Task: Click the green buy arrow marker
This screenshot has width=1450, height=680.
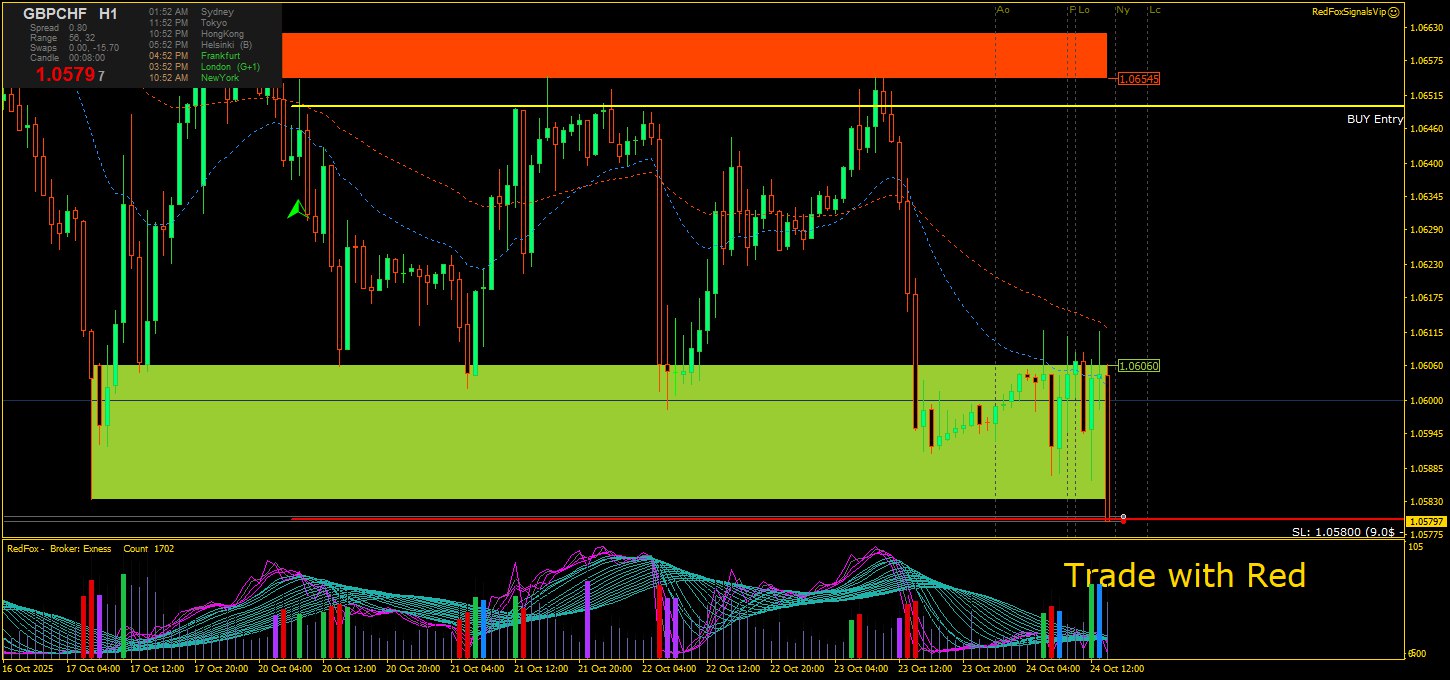Action: [296, 210]
